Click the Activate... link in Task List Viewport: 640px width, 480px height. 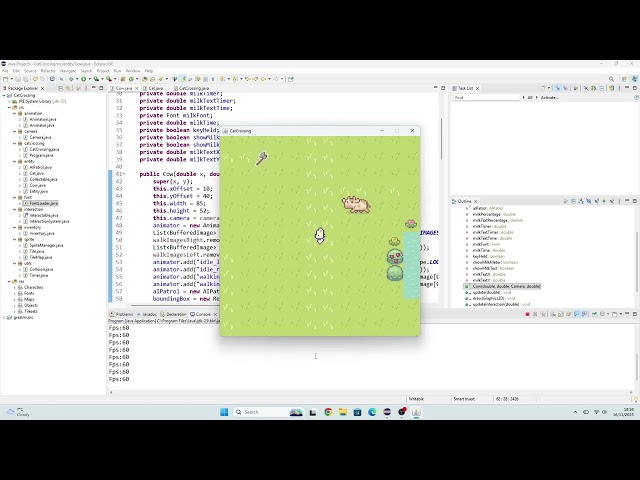tap(549, 98)
